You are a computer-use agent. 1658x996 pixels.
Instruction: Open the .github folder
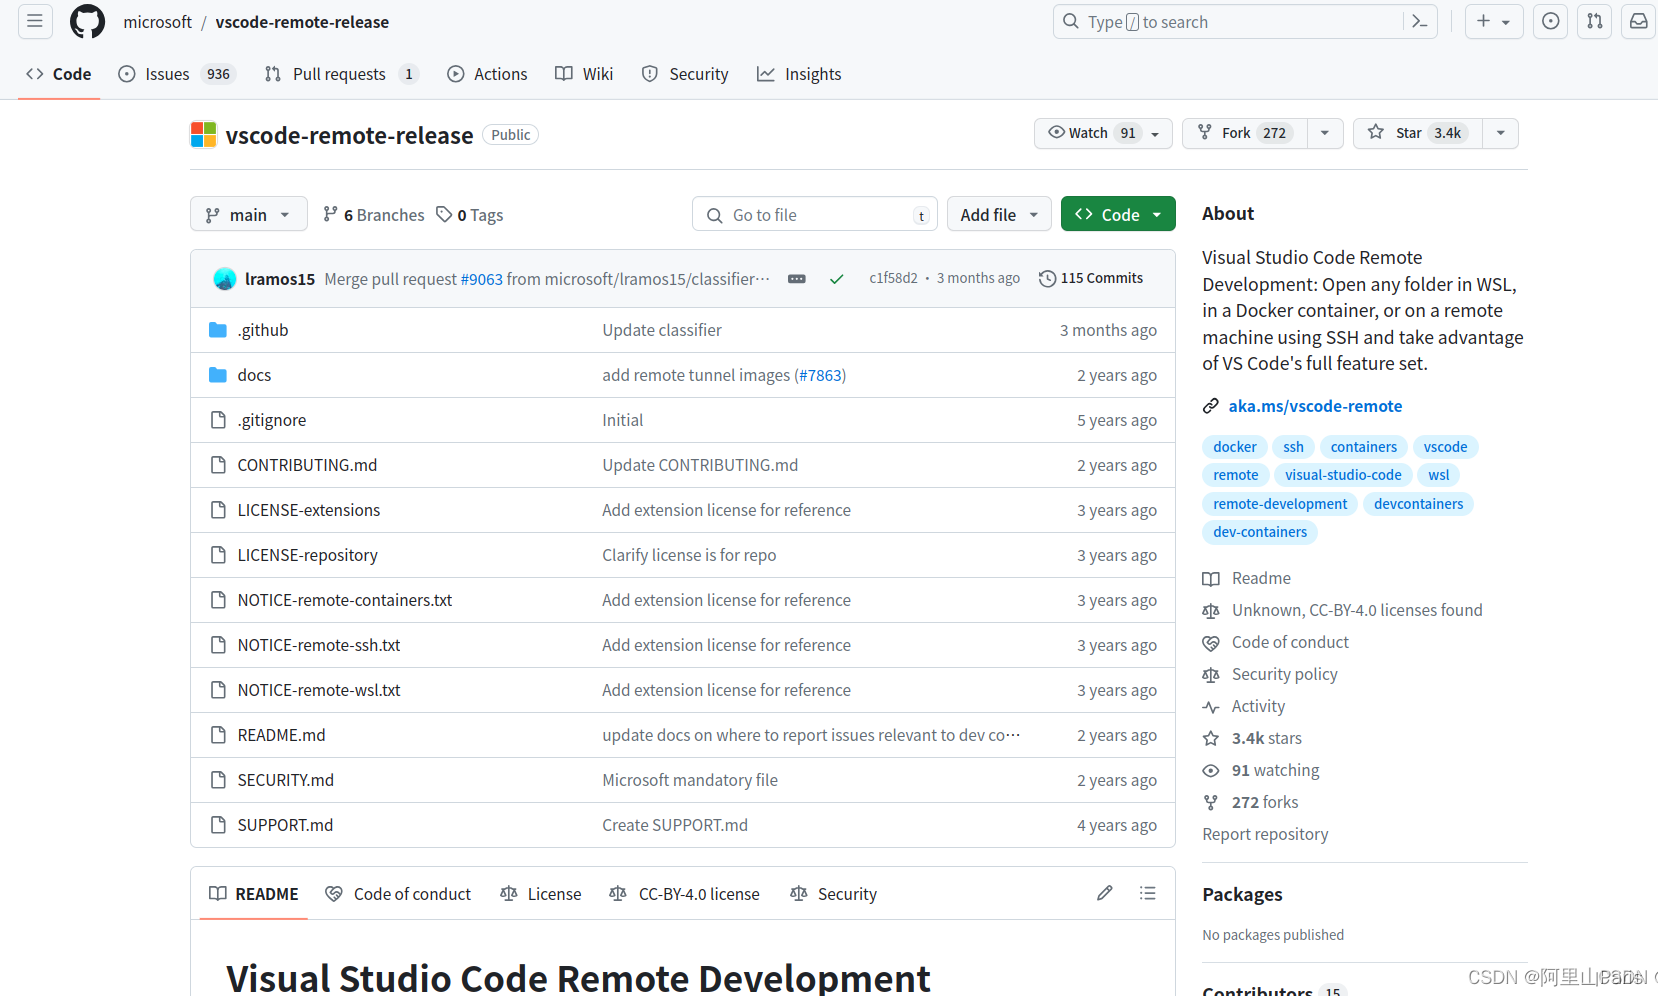pyautogui.click(x=263, y=330)
